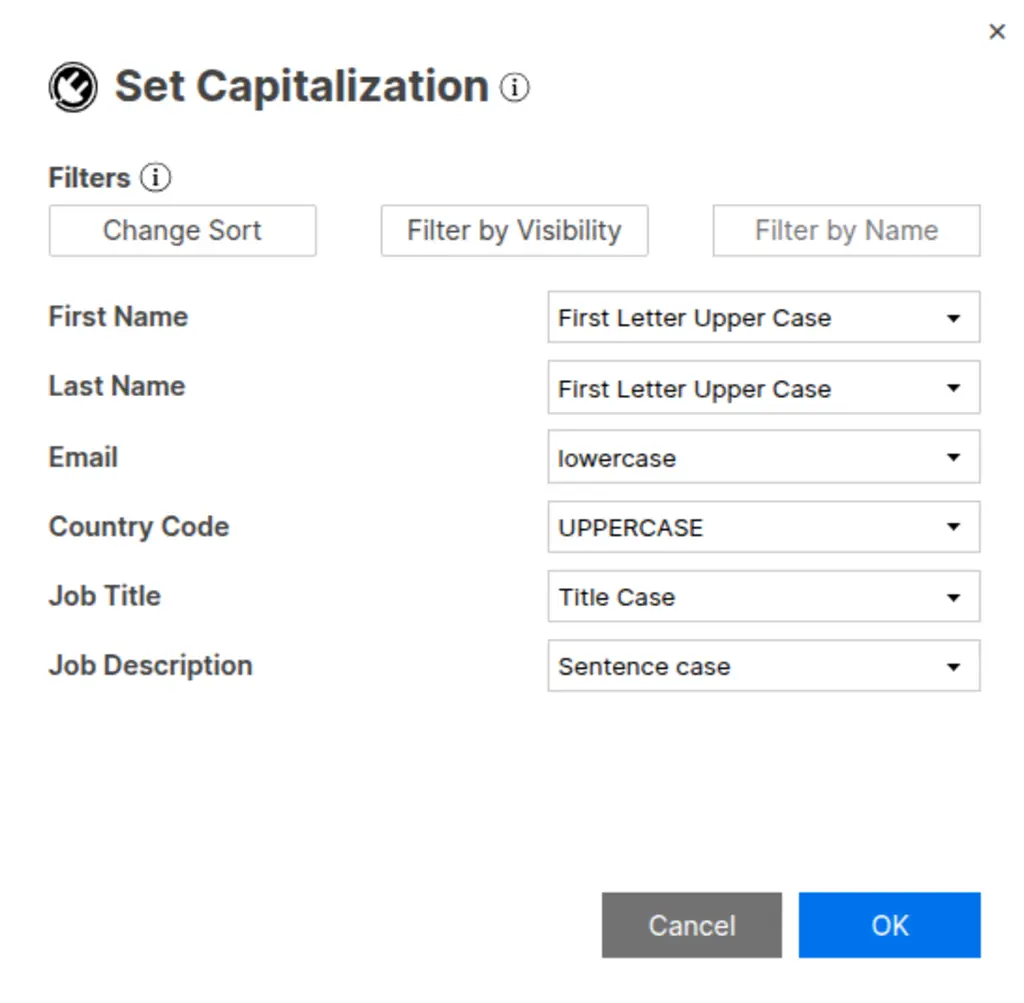Image resolution: width=1024 pixels, height=1003 pixels.
Task: Click the info icon next to Filters
Action: tap(155, 178)
